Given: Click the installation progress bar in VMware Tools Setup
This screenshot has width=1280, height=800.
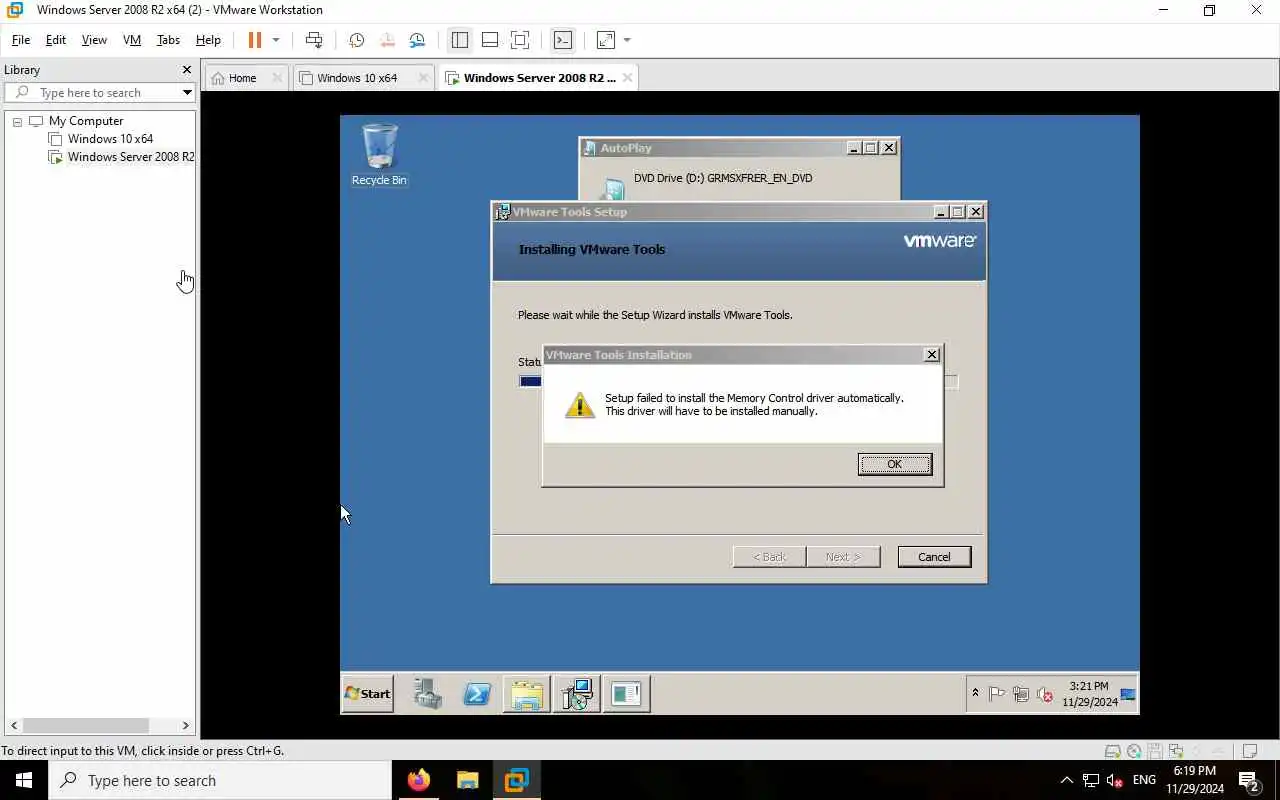Looking at the screenshot, I should 738,381.
